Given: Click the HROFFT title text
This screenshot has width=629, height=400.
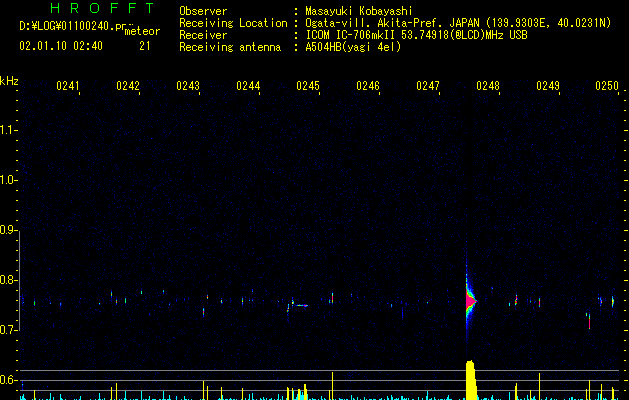Looking at the screenshot, I should pos(102,8).
